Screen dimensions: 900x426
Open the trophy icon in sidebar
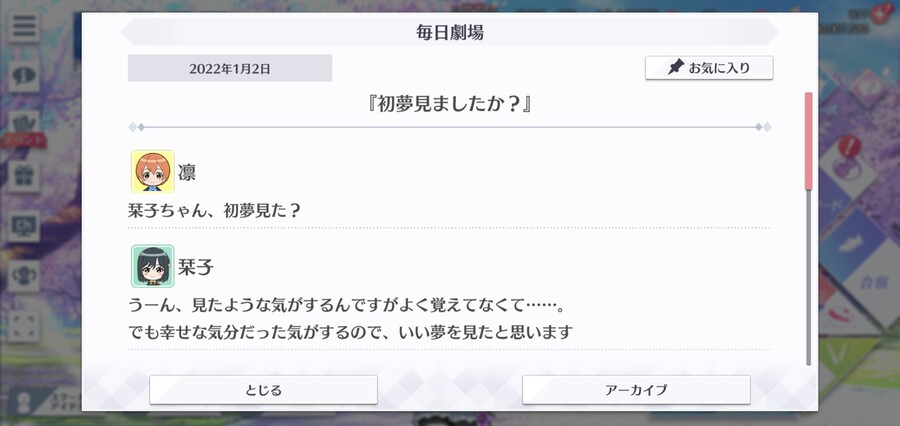[24, 276]
